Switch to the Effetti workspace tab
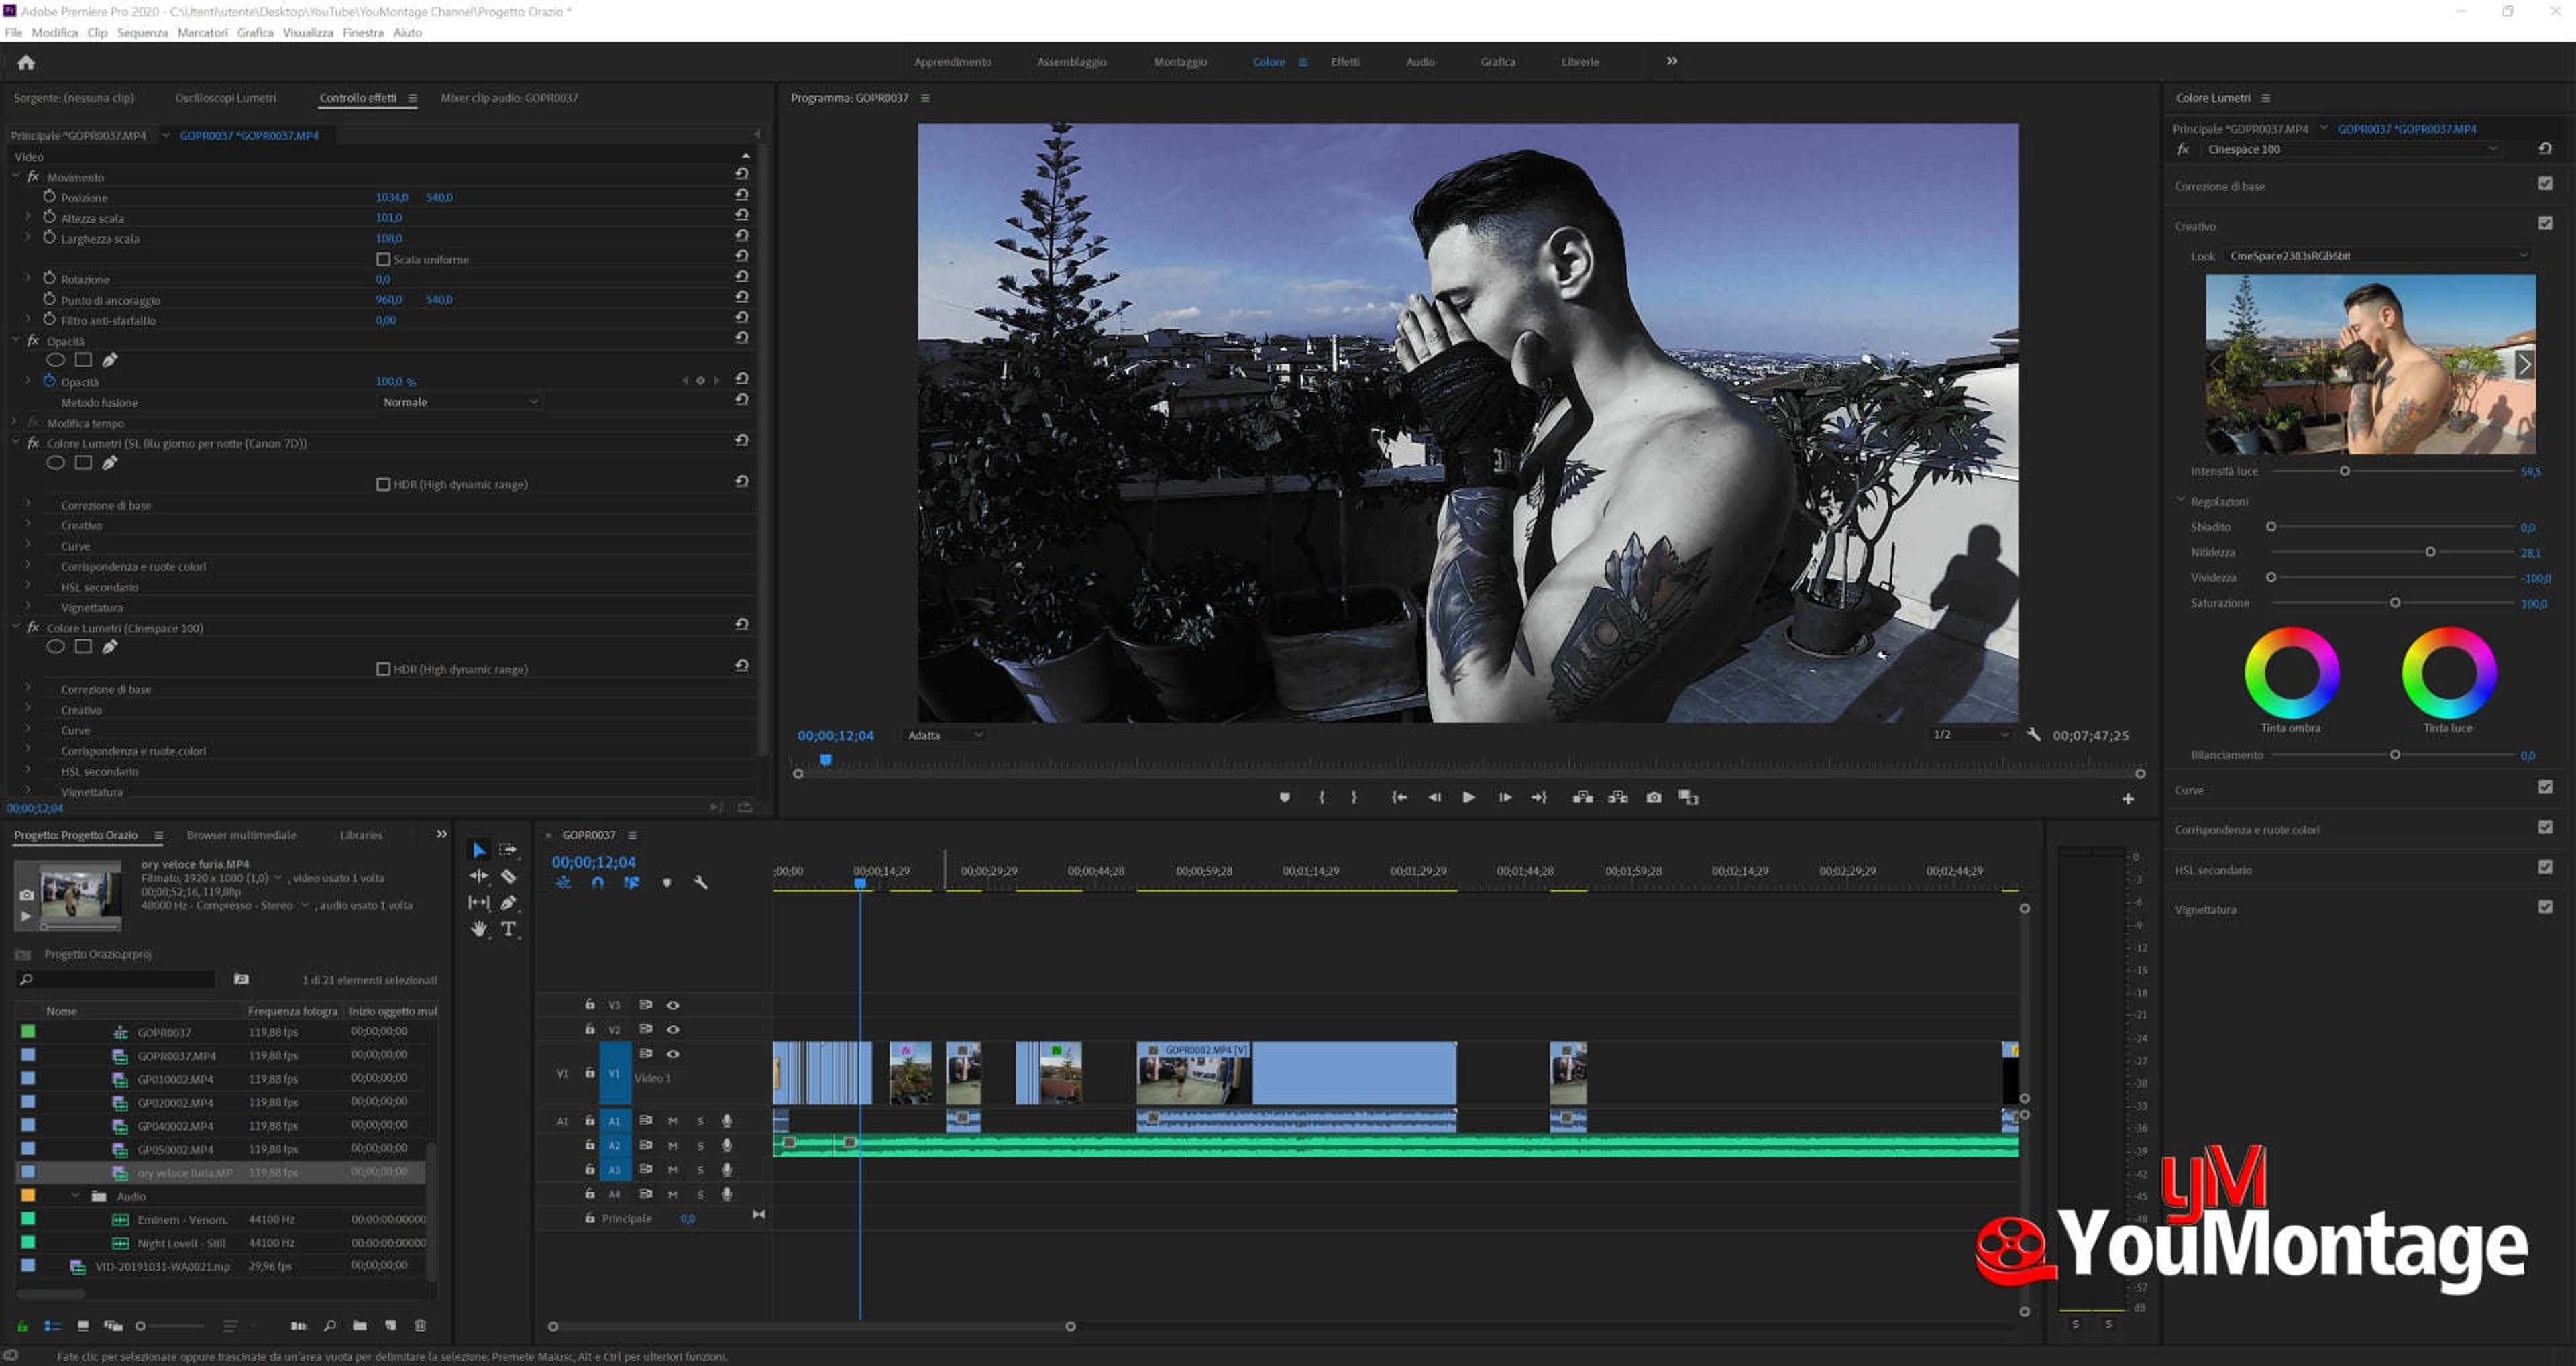This screenshot has height=1366, width=2576. [x=1344, y=62]
